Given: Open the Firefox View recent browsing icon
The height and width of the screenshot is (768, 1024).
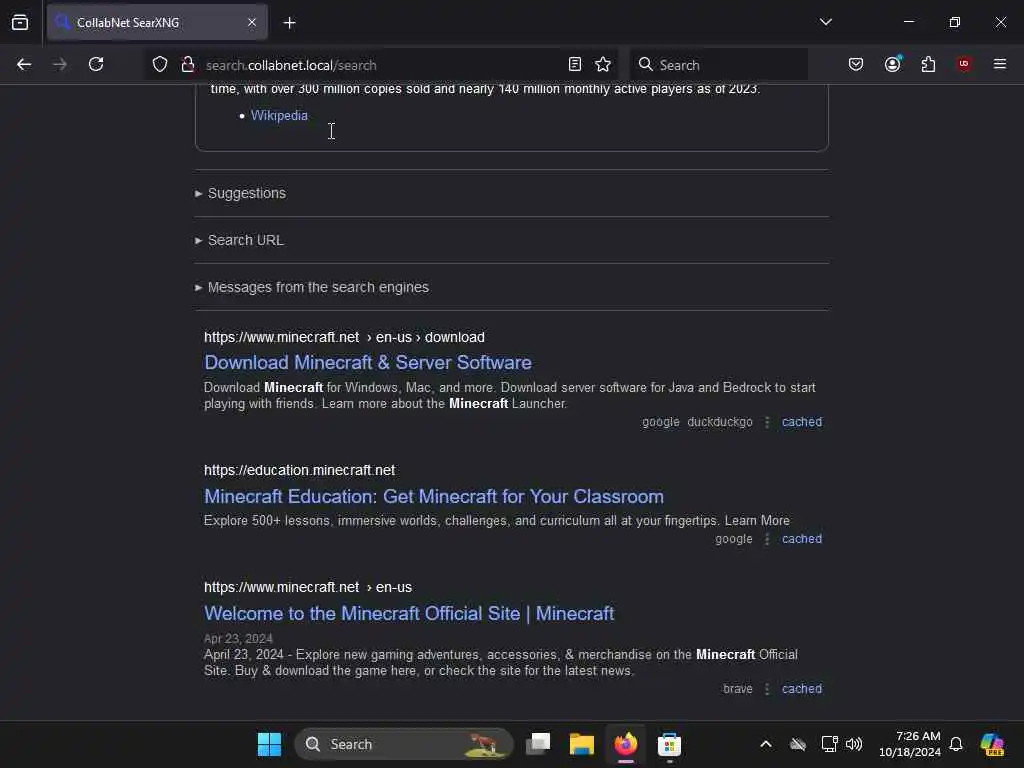Looking at the screenshot, I should pos(20,22).
